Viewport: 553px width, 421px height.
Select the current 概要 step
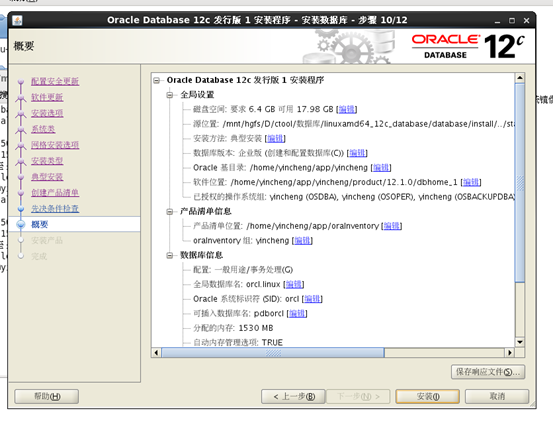(x=40, y=225)
